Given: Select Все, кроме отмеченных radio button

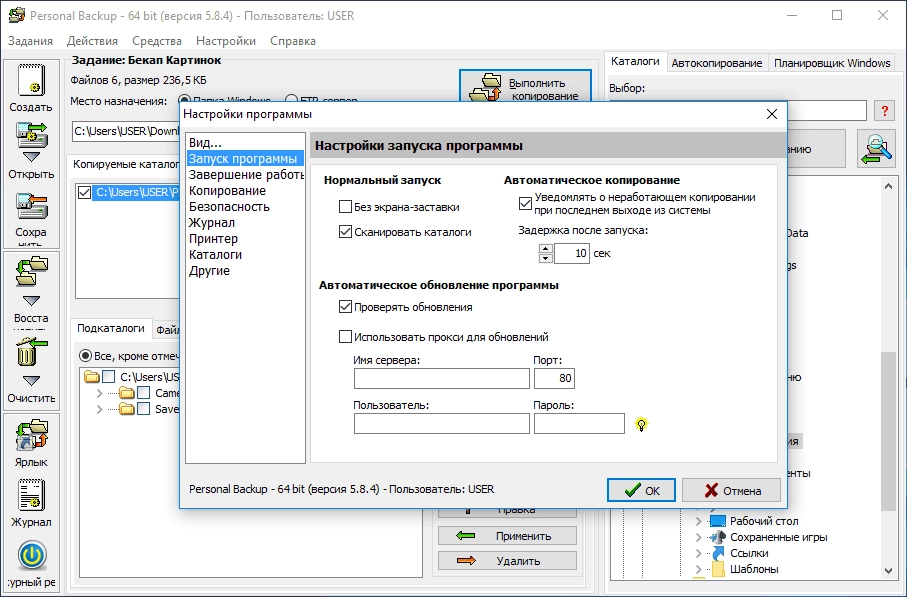Looking at the screenshot, I should [x=86, y=356].
